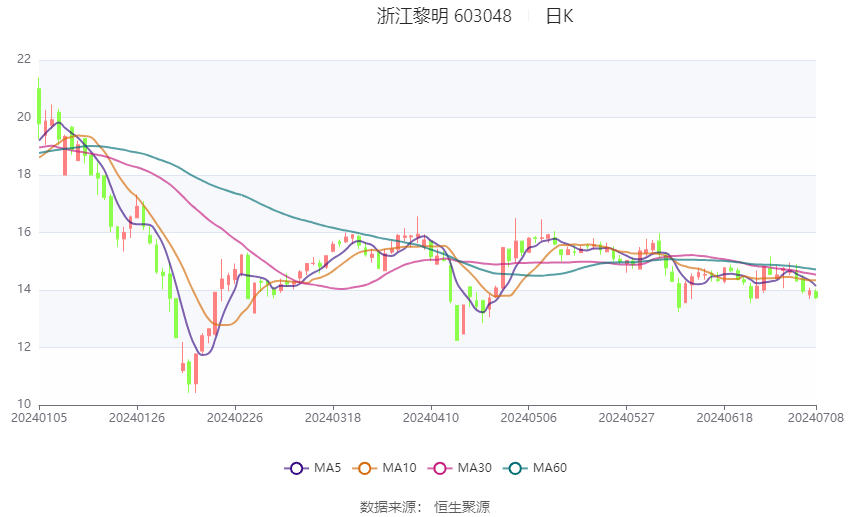
Task: Click the 浙江黎明 603048 chart title
Action: [444, 16]
